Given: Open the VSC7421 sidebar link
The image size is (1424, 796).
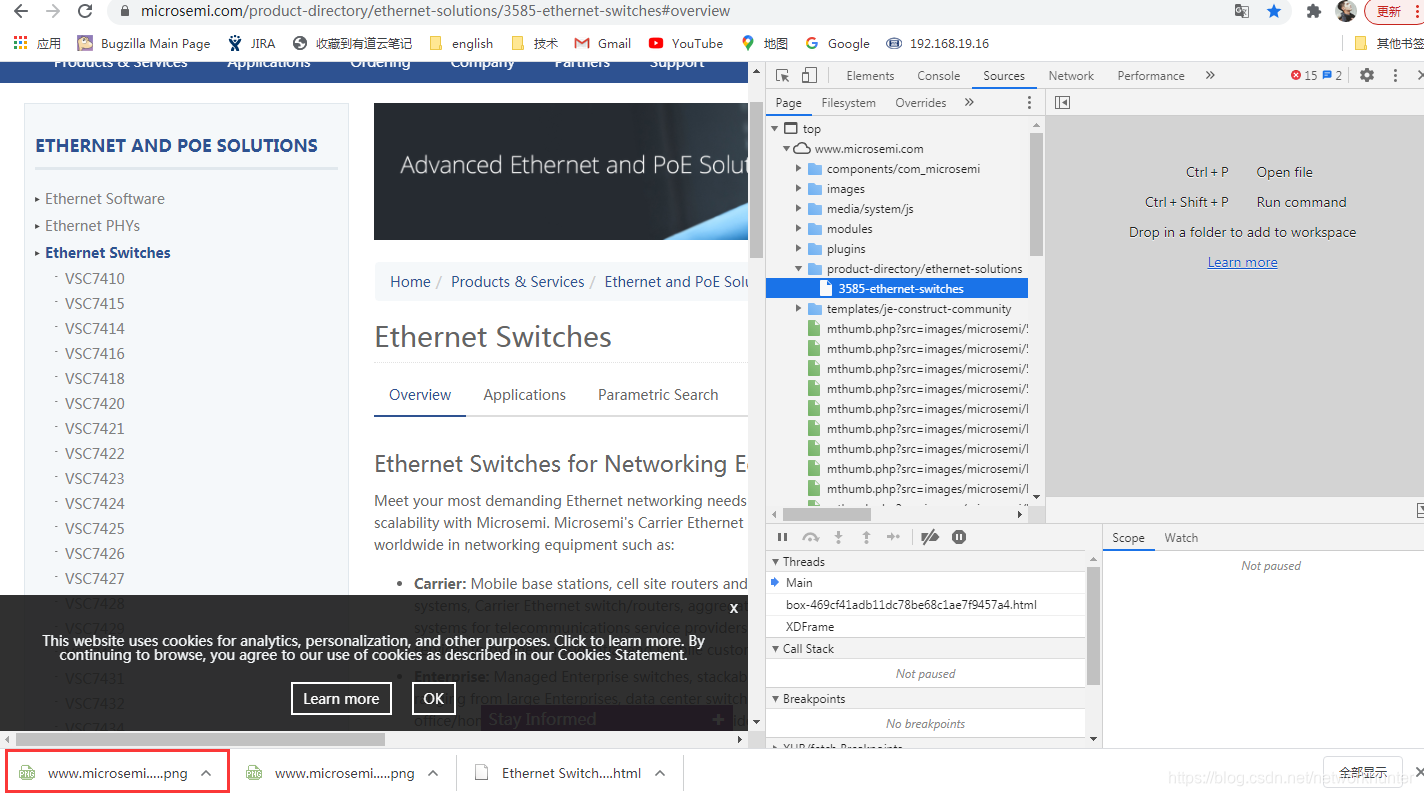Looking at the screenshot, I should pos(95,429).
